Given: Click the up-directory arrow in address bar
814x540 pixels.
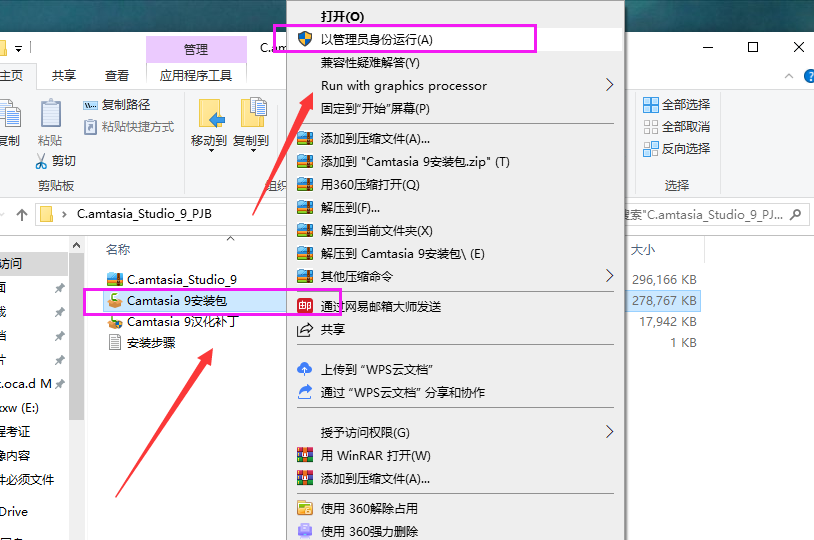Looking at the screenshot, I should [22, 214].
